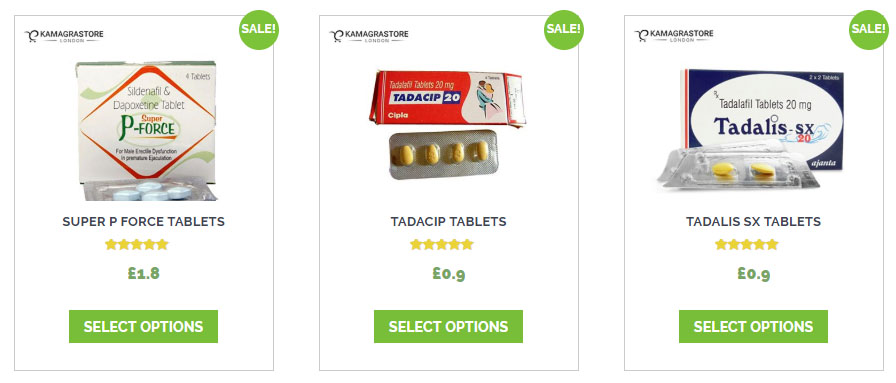Image resolution: width=896 pixels, height=383 pixels.
Task: Click the SALE! badge on Tadacip card
Action: pos(563,30)
